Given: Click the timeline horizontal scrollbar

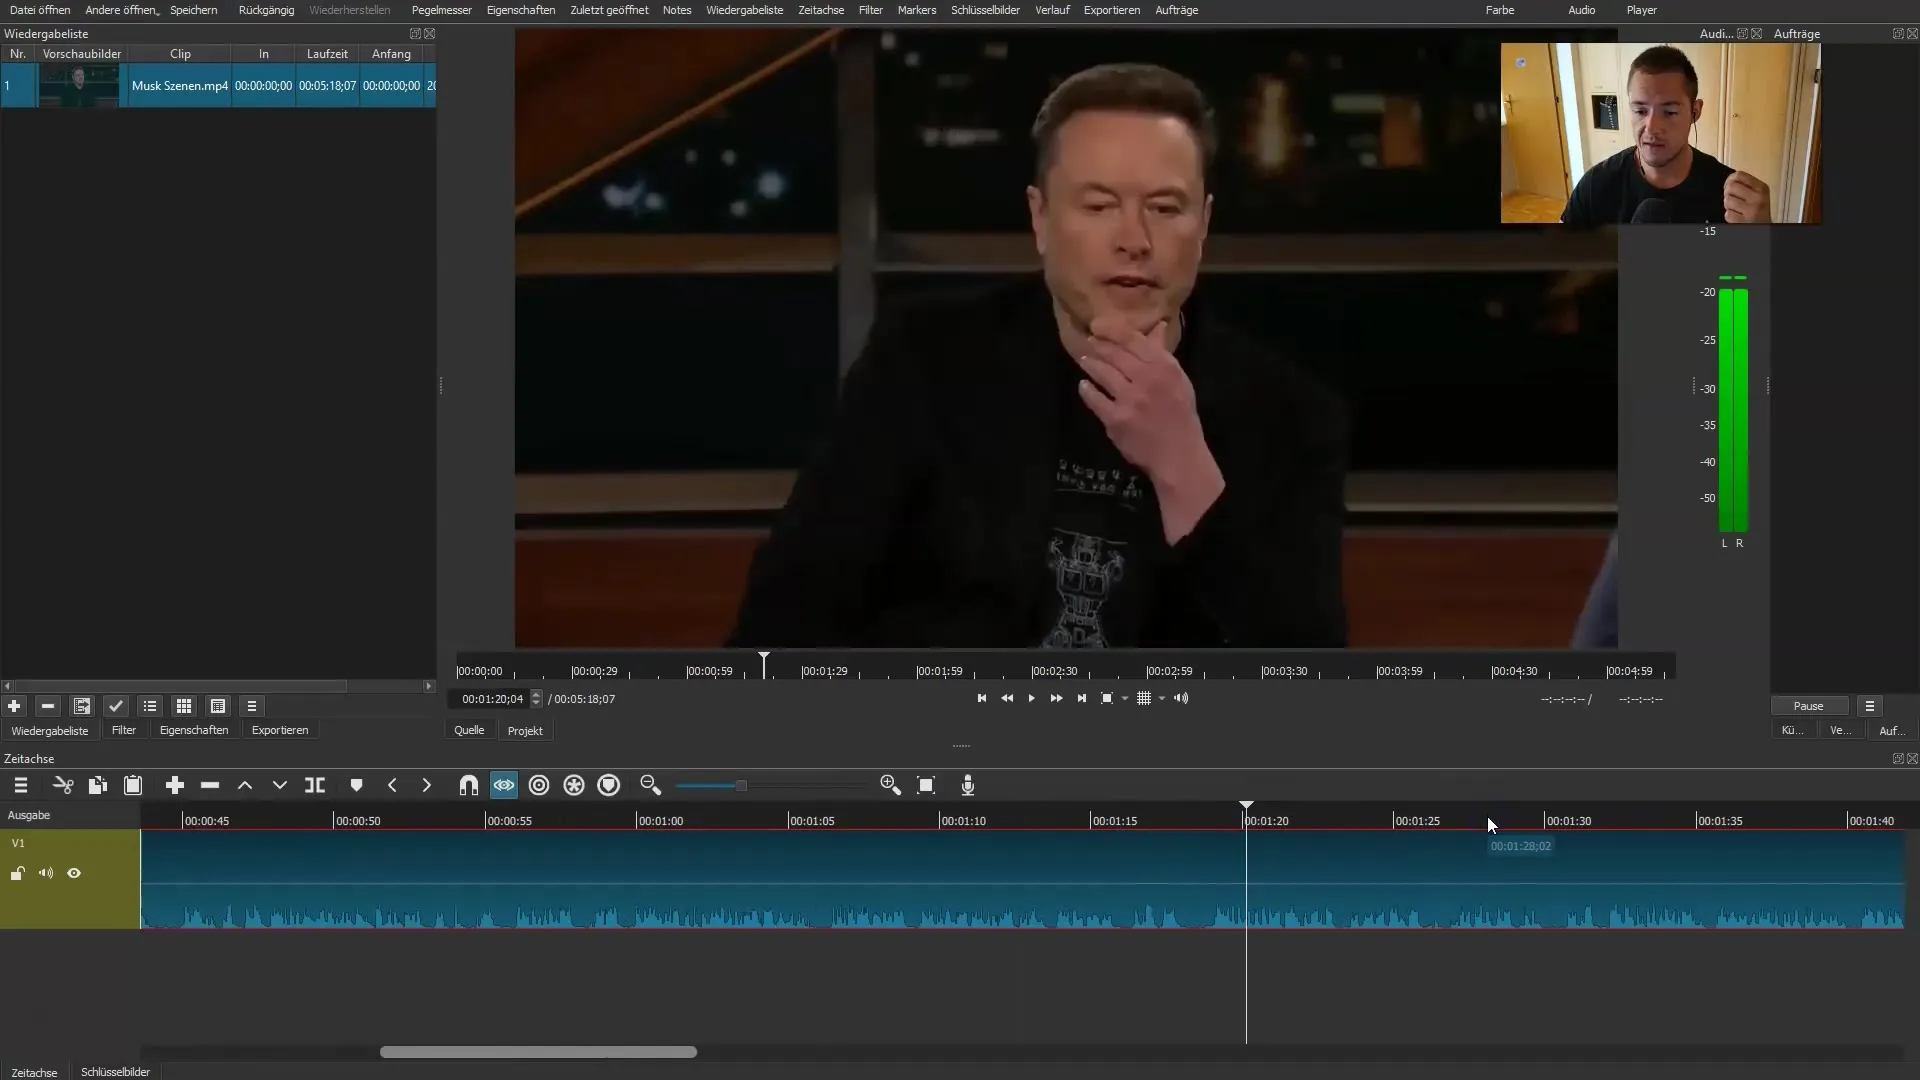Looking at the screenshot, I should coord(538,1052).
